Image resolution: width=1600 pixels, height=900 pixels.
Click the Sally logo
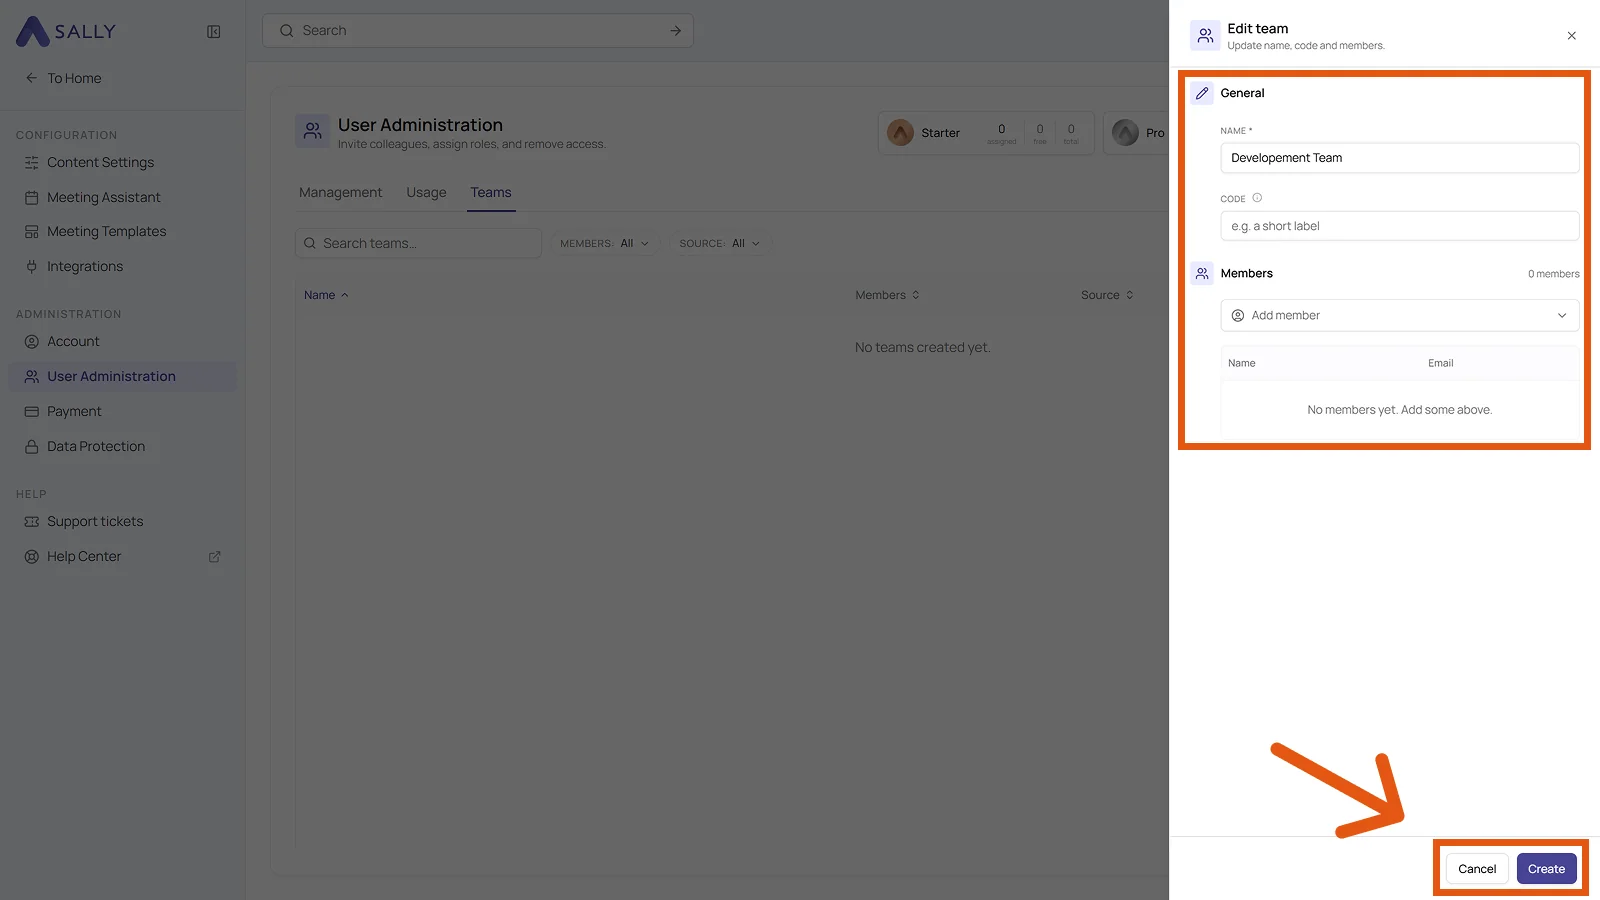(66, 32)
